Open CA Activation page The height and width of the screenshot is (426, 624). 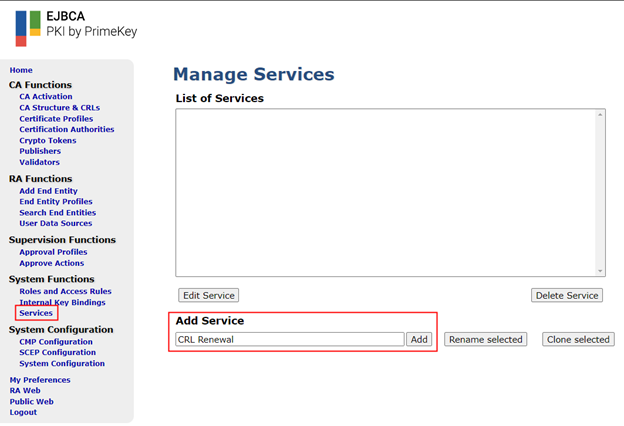pos(46,97)
